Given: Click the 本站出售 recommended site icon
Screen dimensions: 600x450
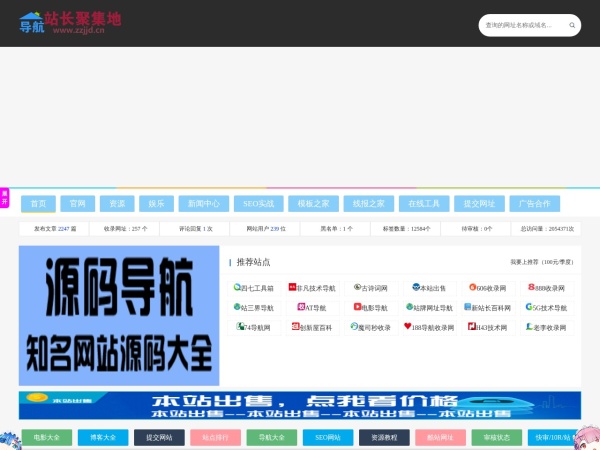Looking at the screenshot, I should click(x=416, y=287).
